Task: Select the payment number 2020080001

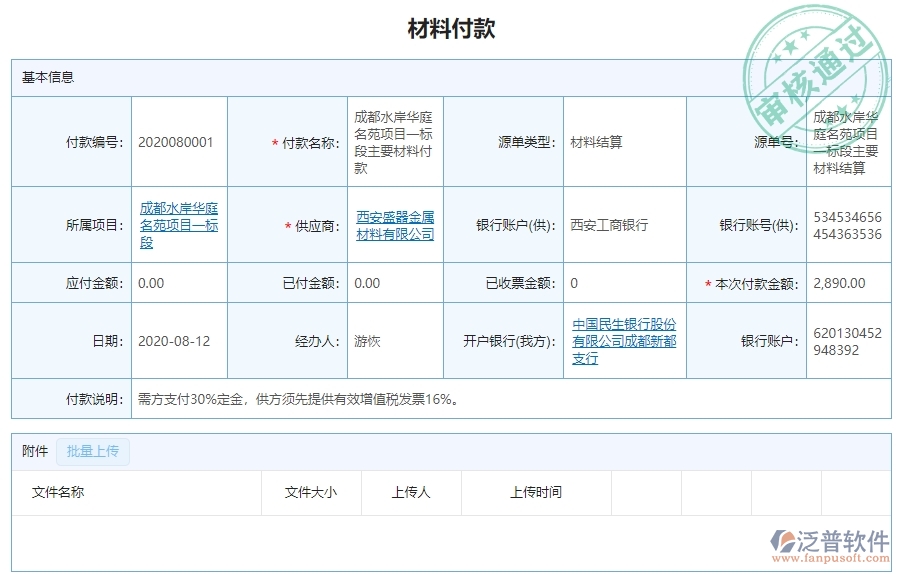Action: coord(176,142)
